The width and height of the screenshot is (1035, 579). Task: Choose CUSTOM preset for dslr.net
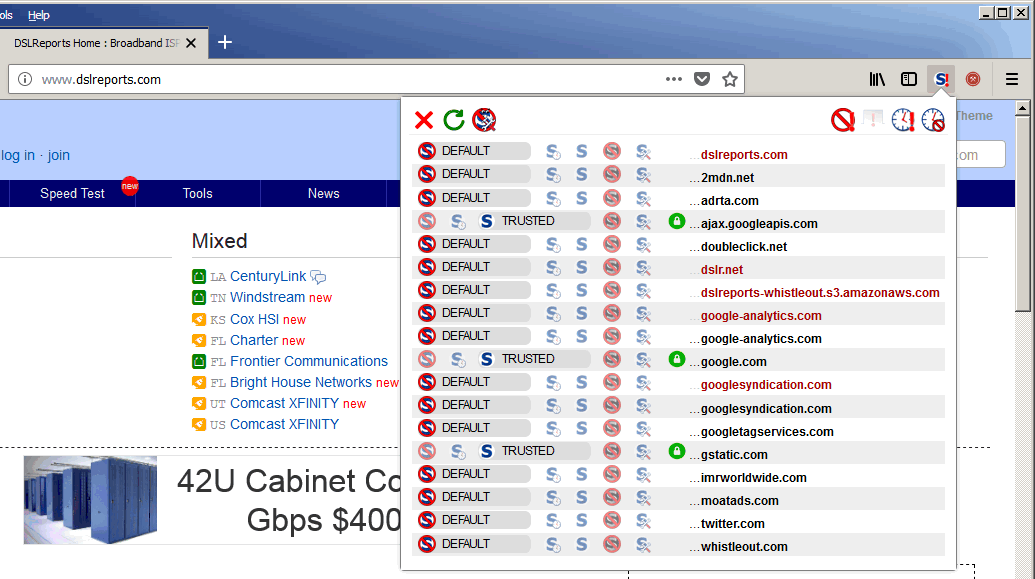pyautogui.click(x=644, y=267)
